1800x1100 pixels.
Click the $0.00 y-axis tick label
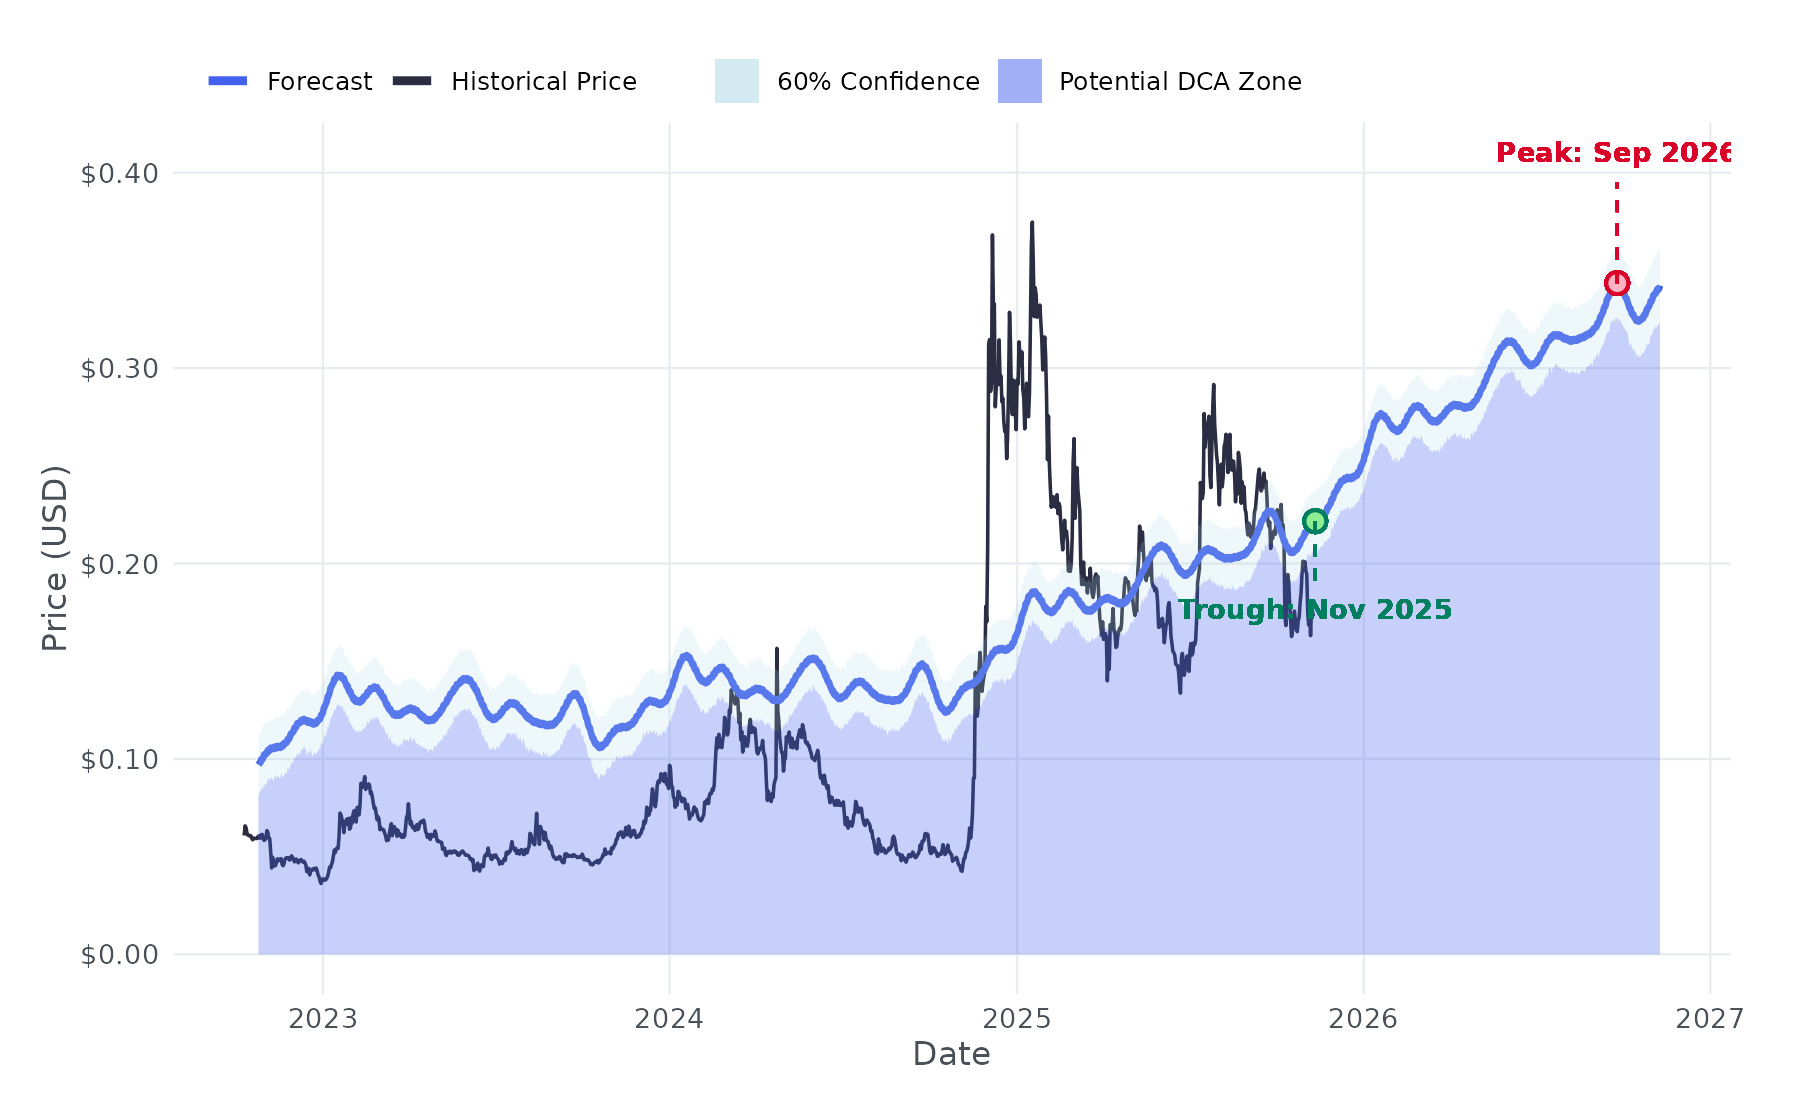(x=120, y=955)
